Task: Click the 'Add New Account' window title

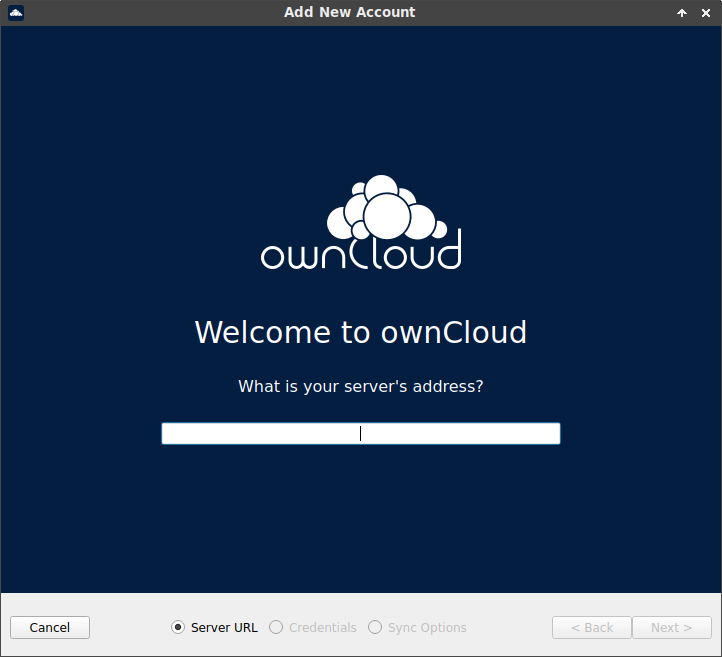Action: point(349,12)
